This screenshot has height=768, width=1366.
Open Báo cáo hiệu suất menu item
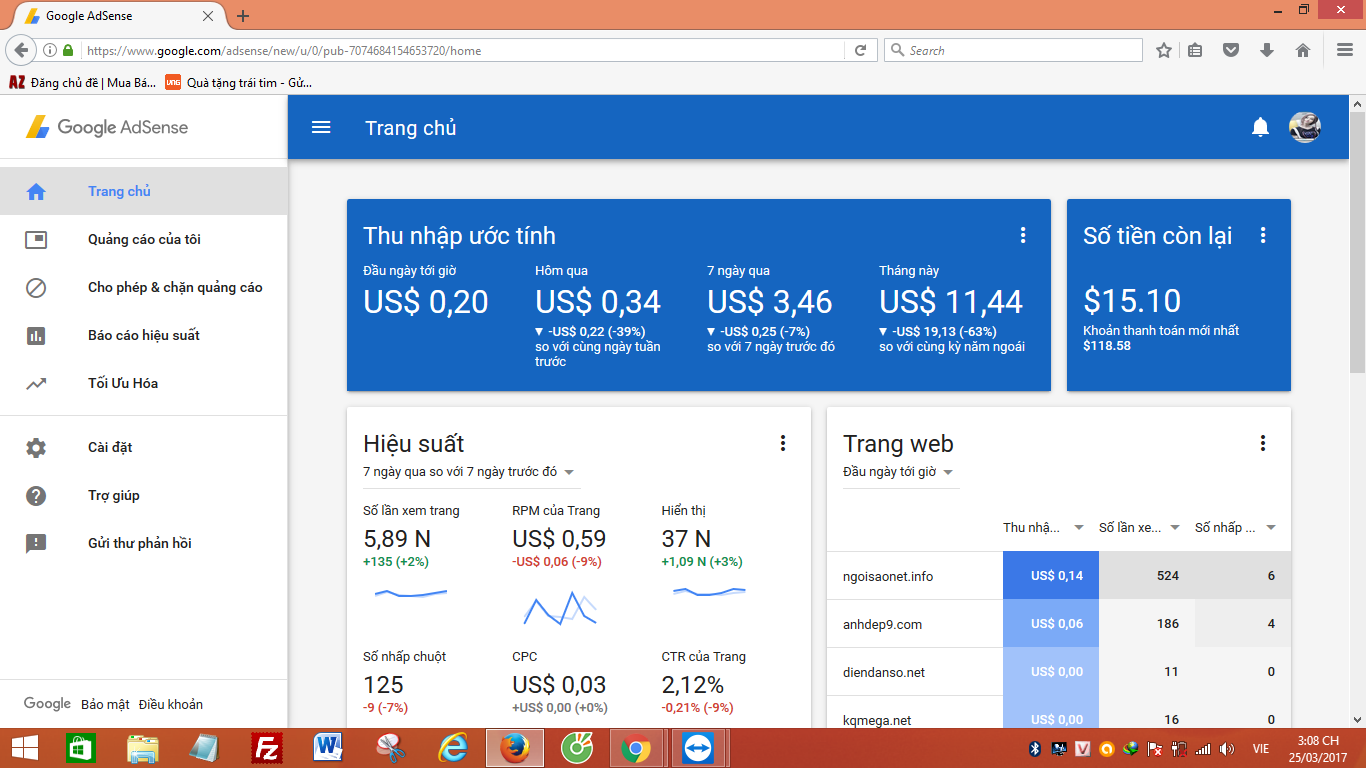click(x=144, y=335)
